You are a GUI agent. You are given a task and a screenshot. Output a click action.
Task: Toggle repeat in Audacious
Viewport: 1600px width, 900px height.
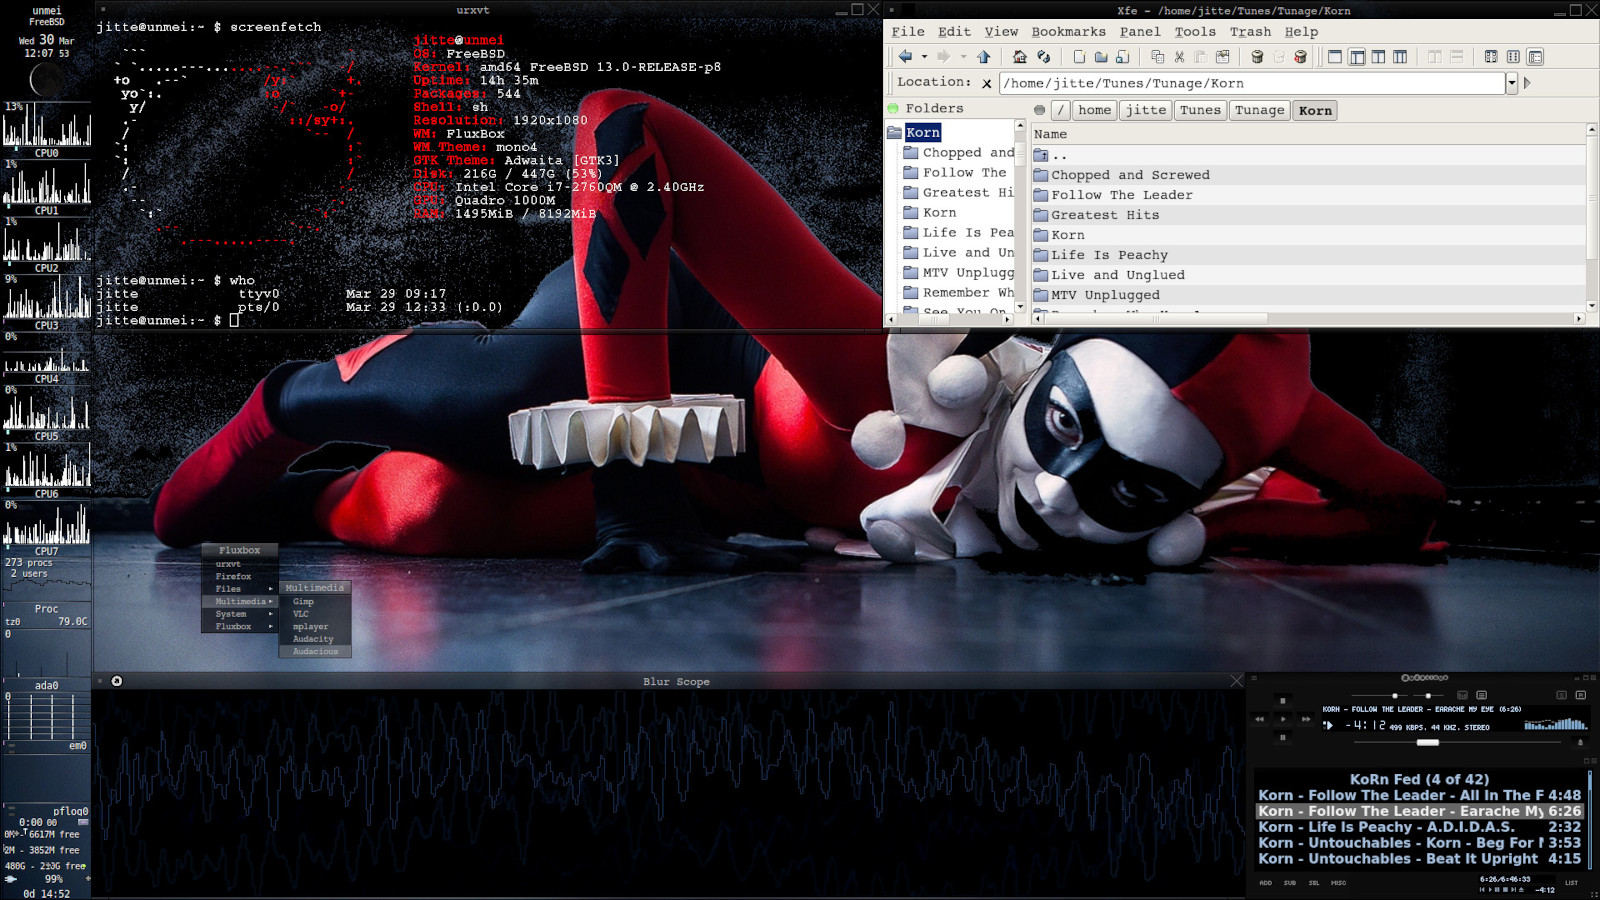click(1581, 695)
